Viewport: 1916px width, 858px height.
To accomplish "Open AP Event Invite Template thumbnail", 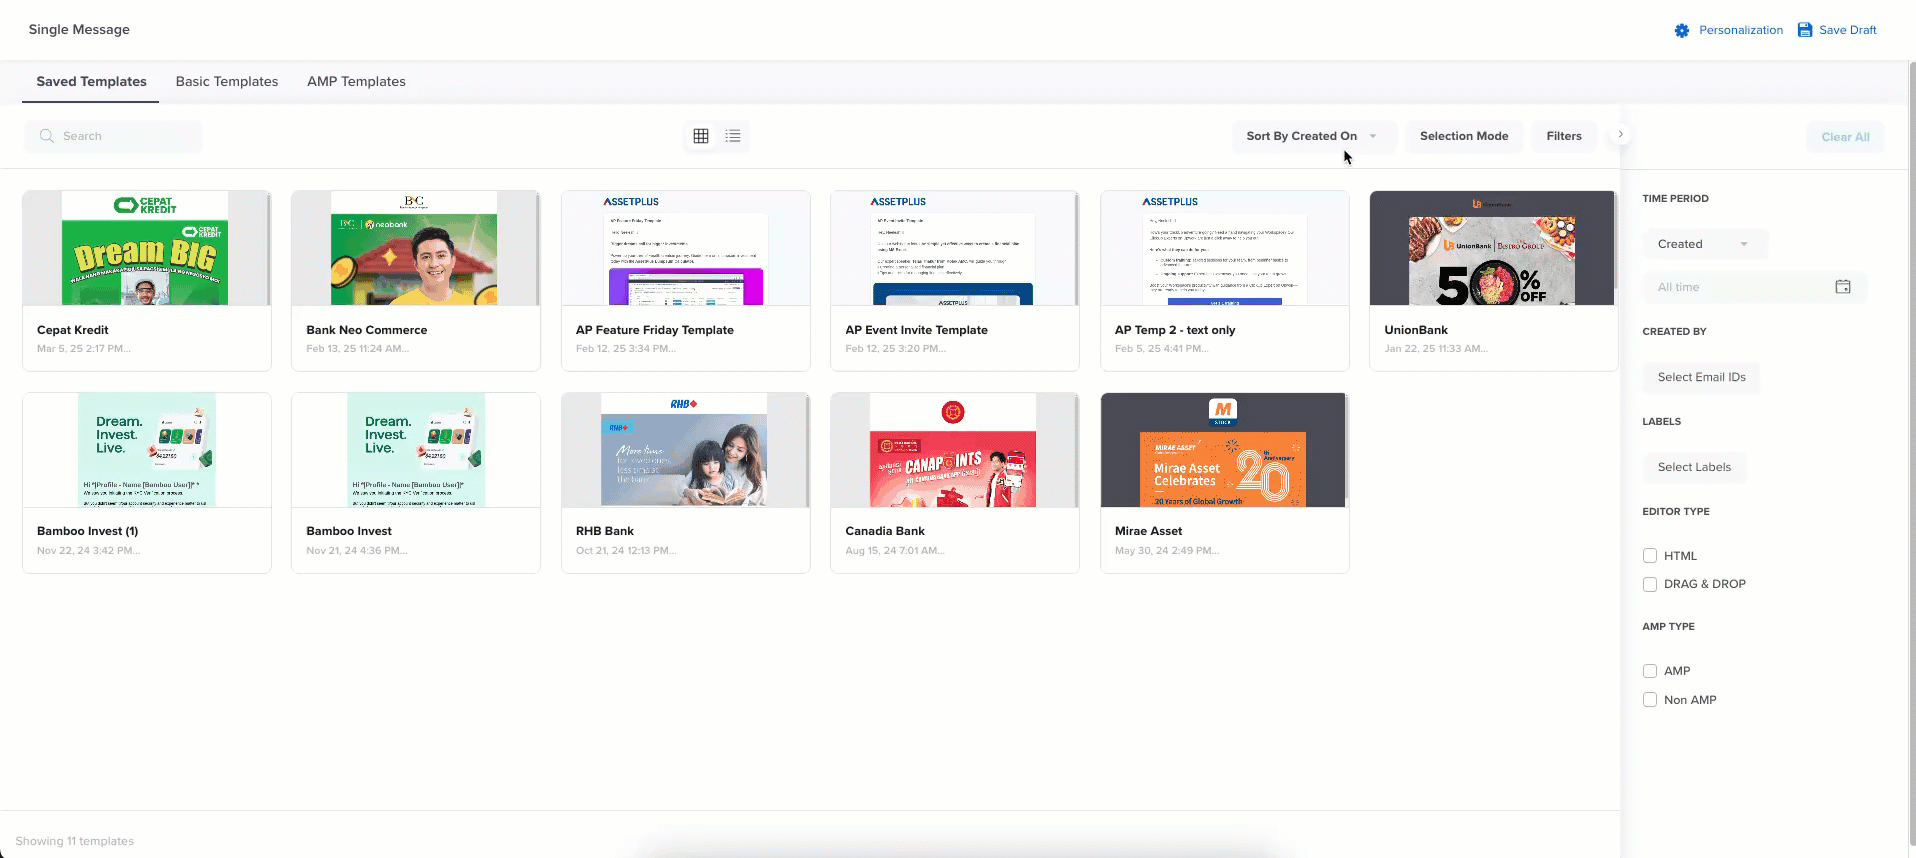I will tap(954, 248).
